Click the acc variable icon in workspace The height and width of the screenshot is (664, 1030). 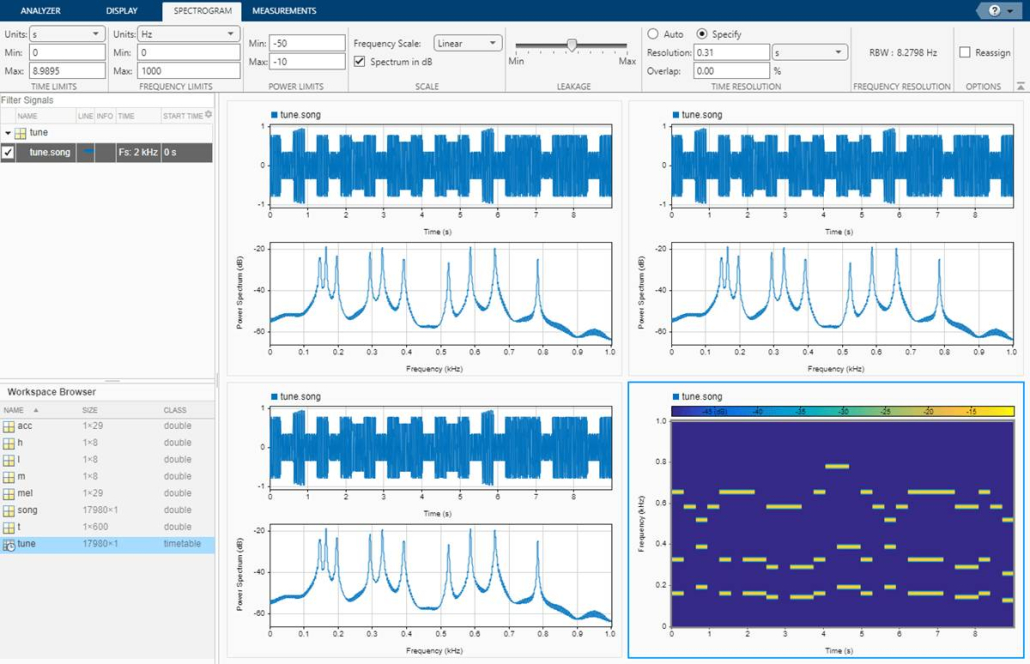coord(9,426)
